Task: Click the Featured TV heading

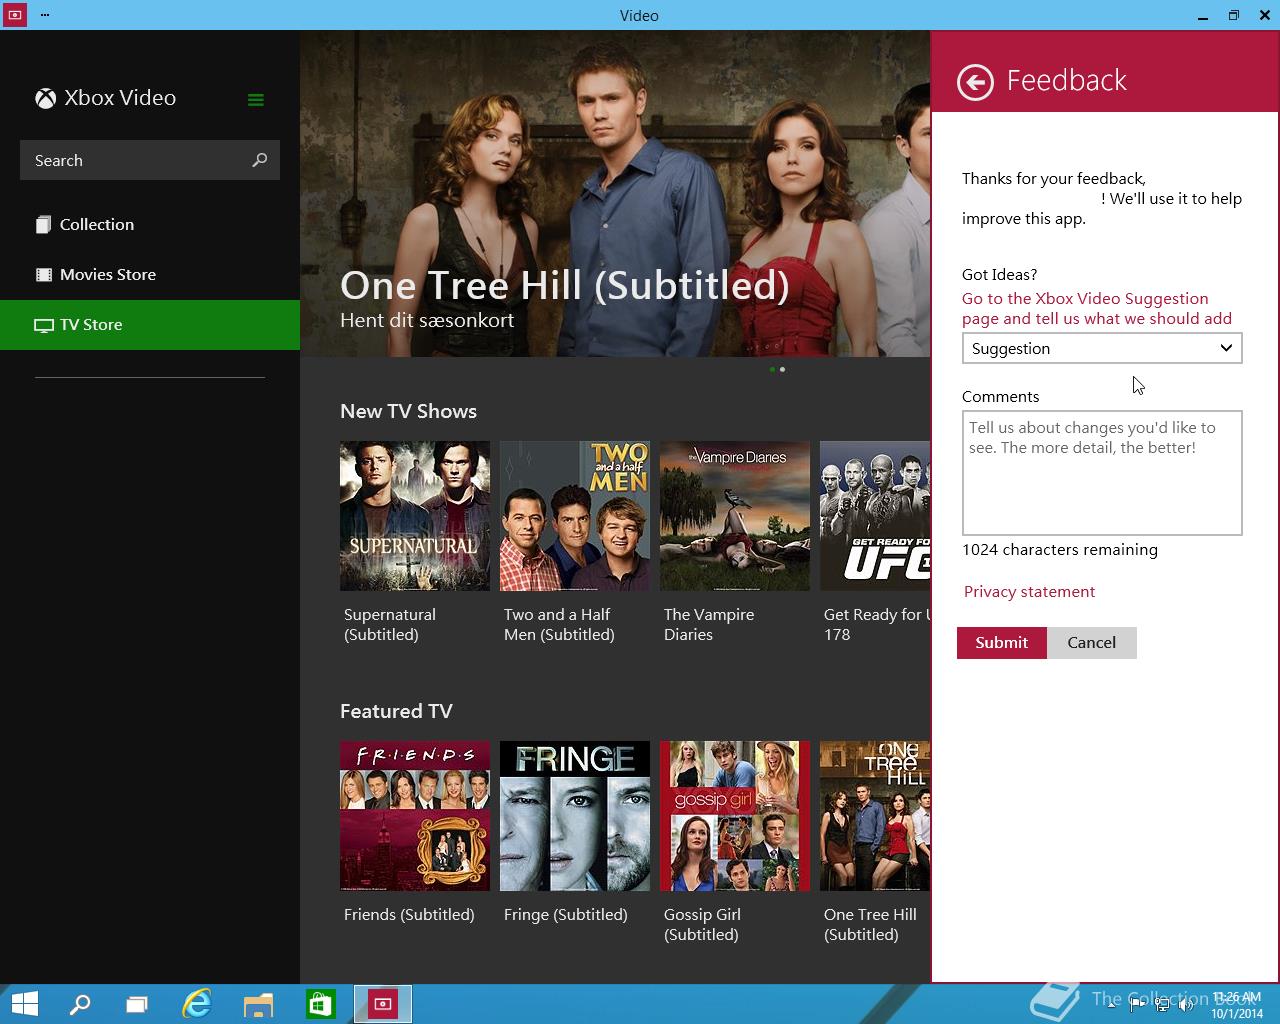Action: (396, 712)
